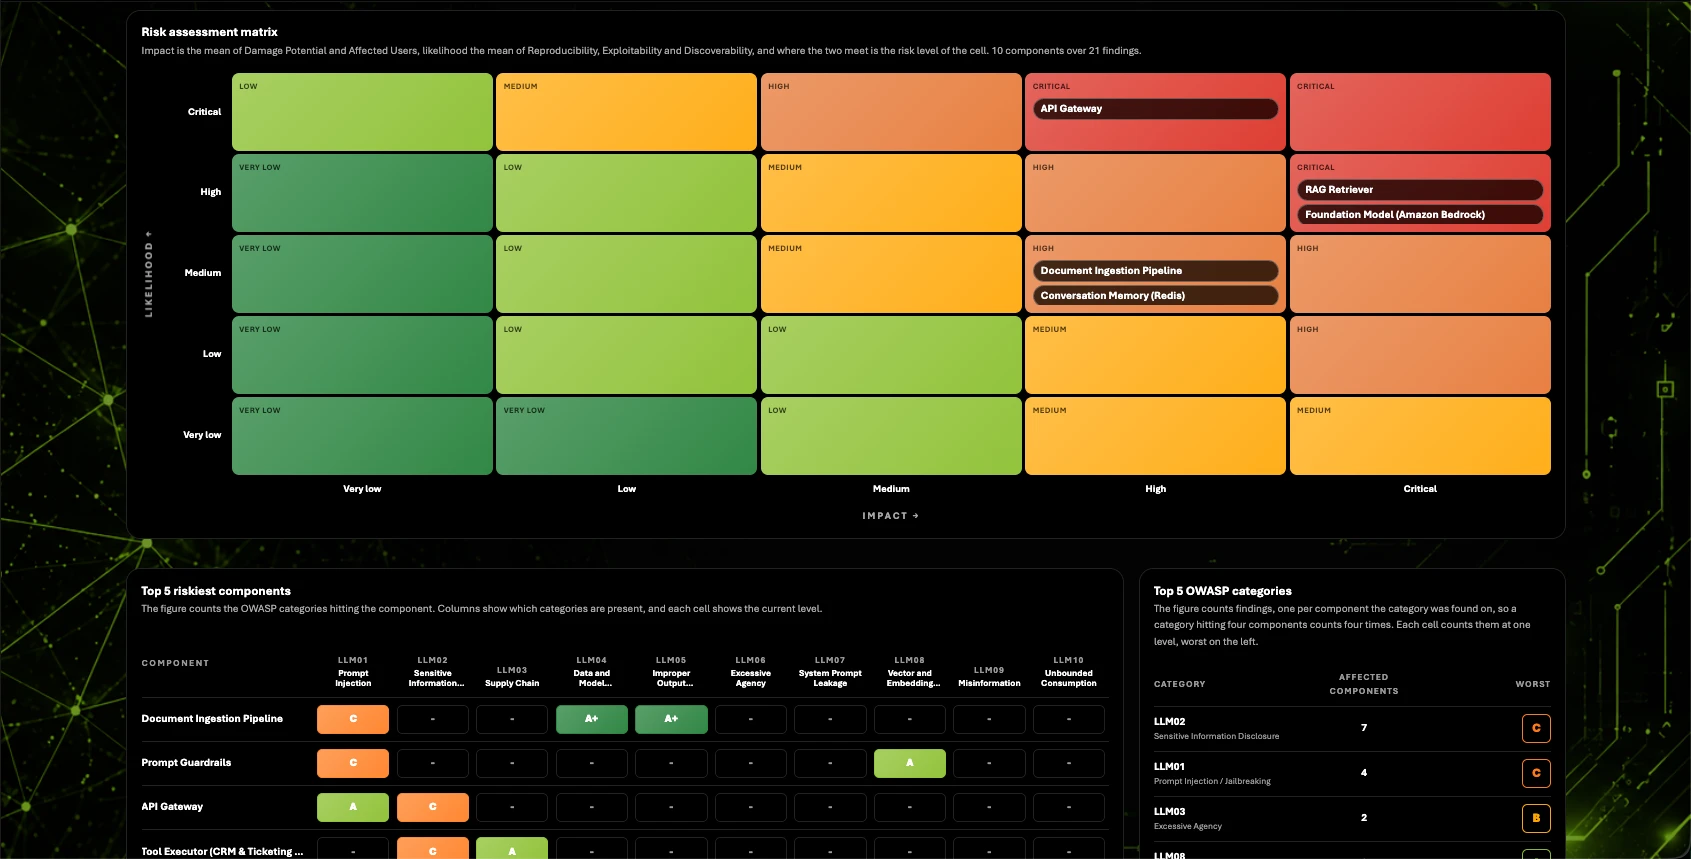This screenshot has width=1691, height=859.
Task: Select the matrix cell at High likelihood, Low impact
Action: pyautogui.click(x=626, y=193)
